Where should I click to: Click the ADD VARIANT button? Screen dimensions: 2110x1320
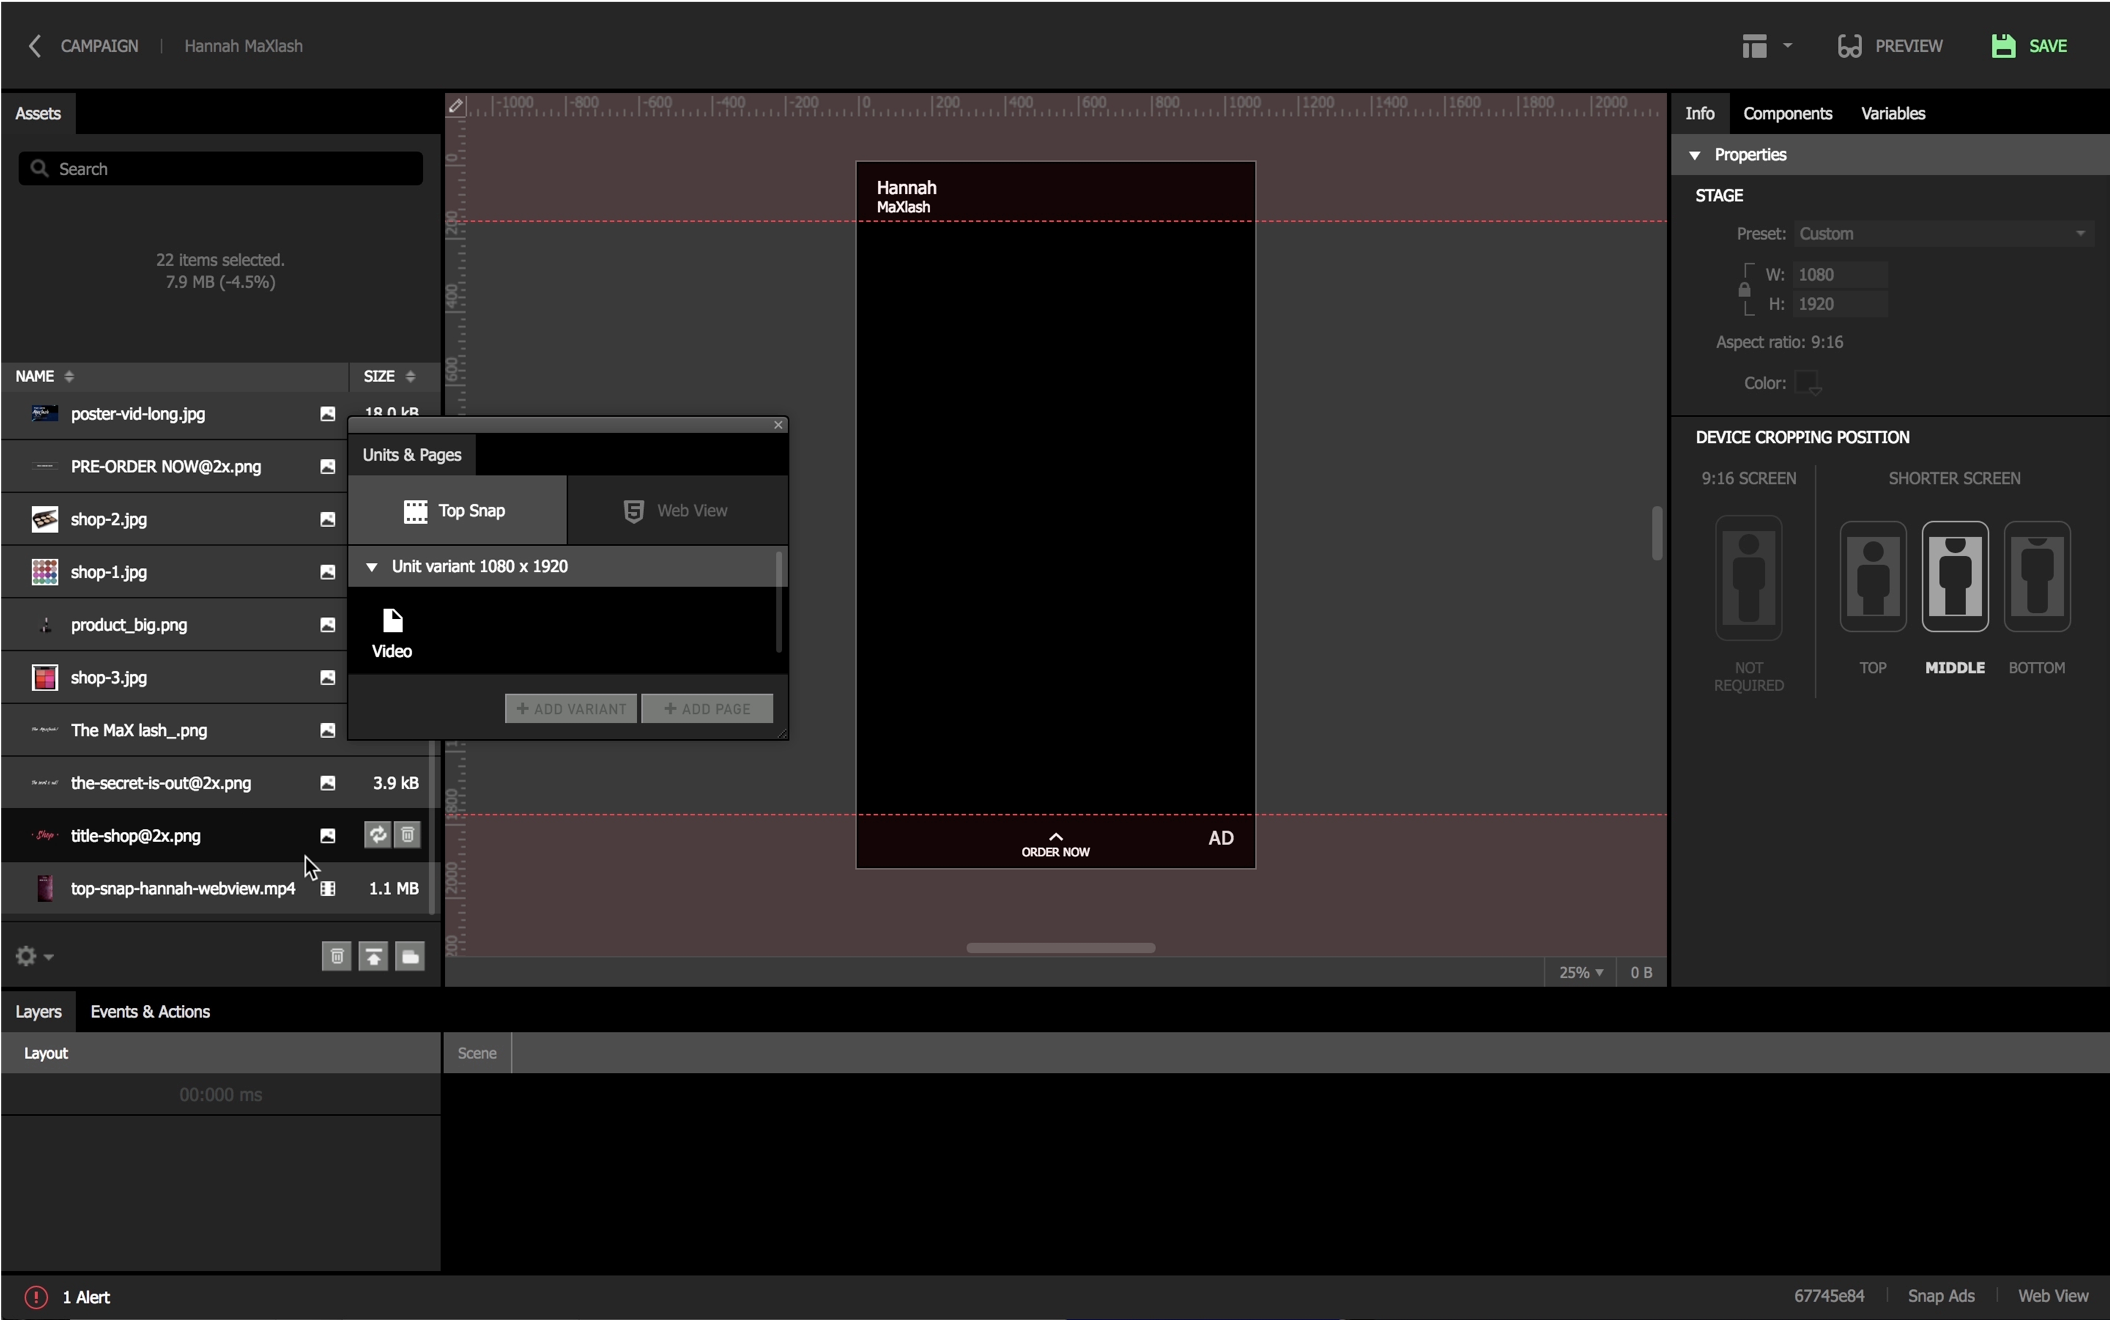click(570, 707)
